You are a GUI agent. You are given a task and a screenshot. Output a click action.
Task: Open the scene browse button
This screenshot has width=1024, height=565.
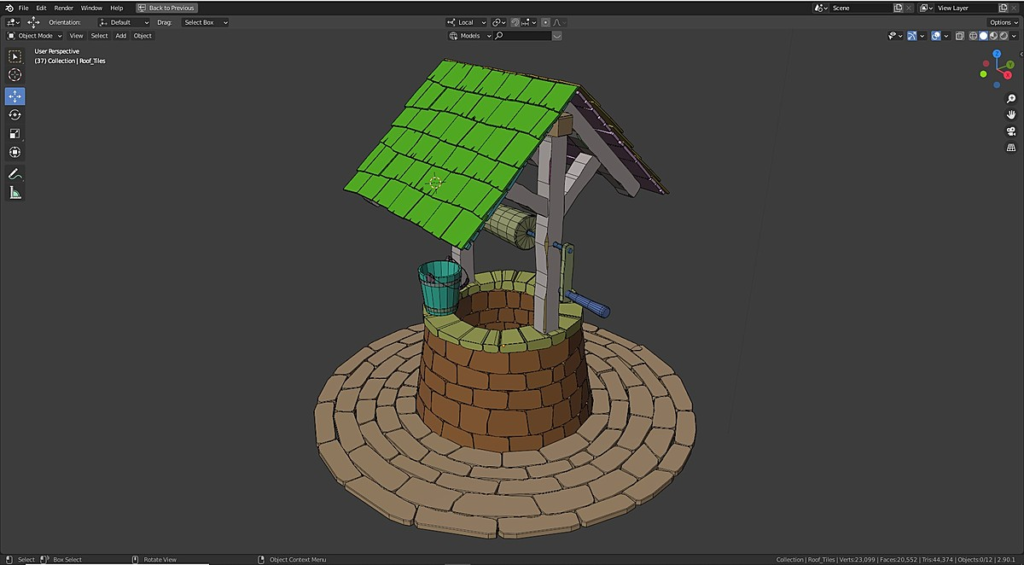[x=820, y=8]
